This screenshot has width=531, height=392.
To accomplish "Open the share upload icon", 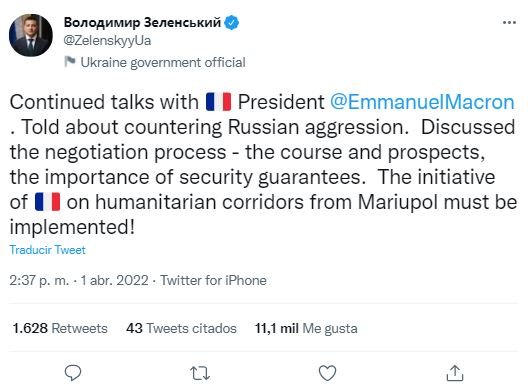I will tap(454, 373).
